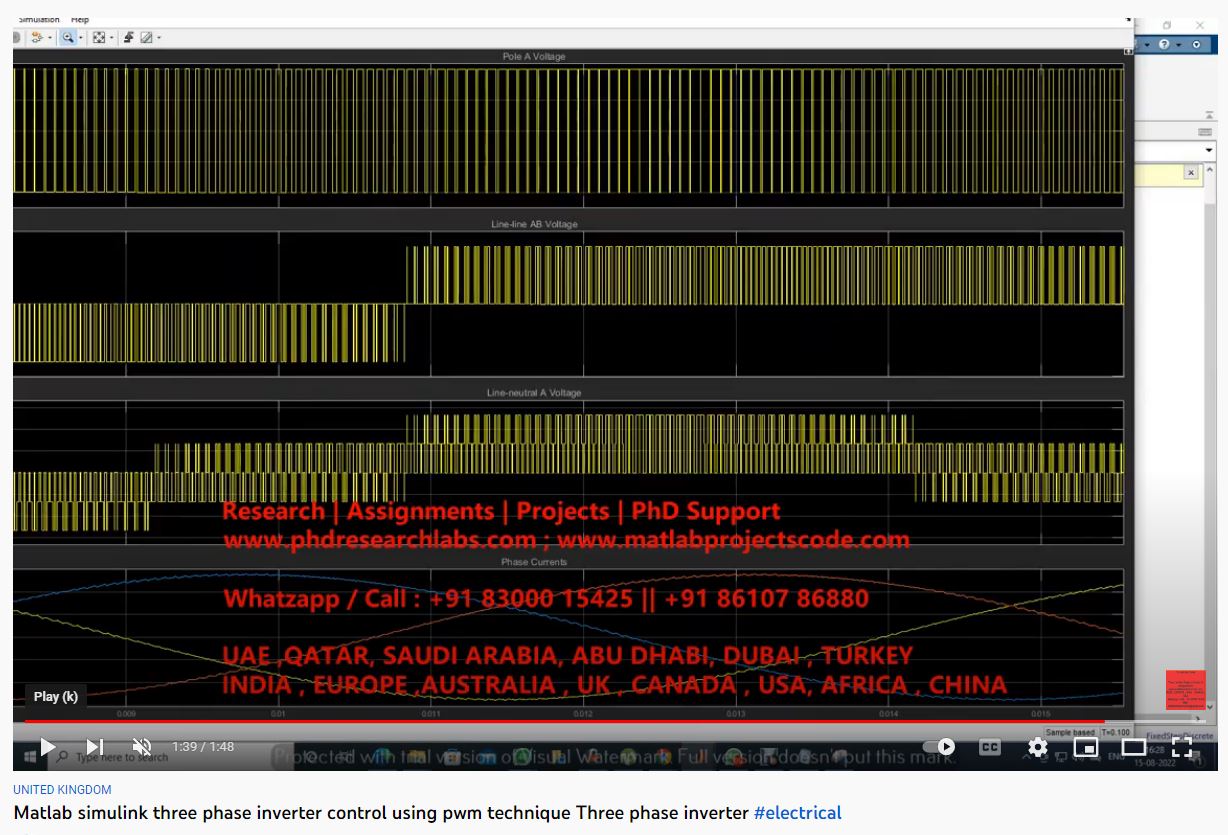Enable theater mode view

point(1133,746)
